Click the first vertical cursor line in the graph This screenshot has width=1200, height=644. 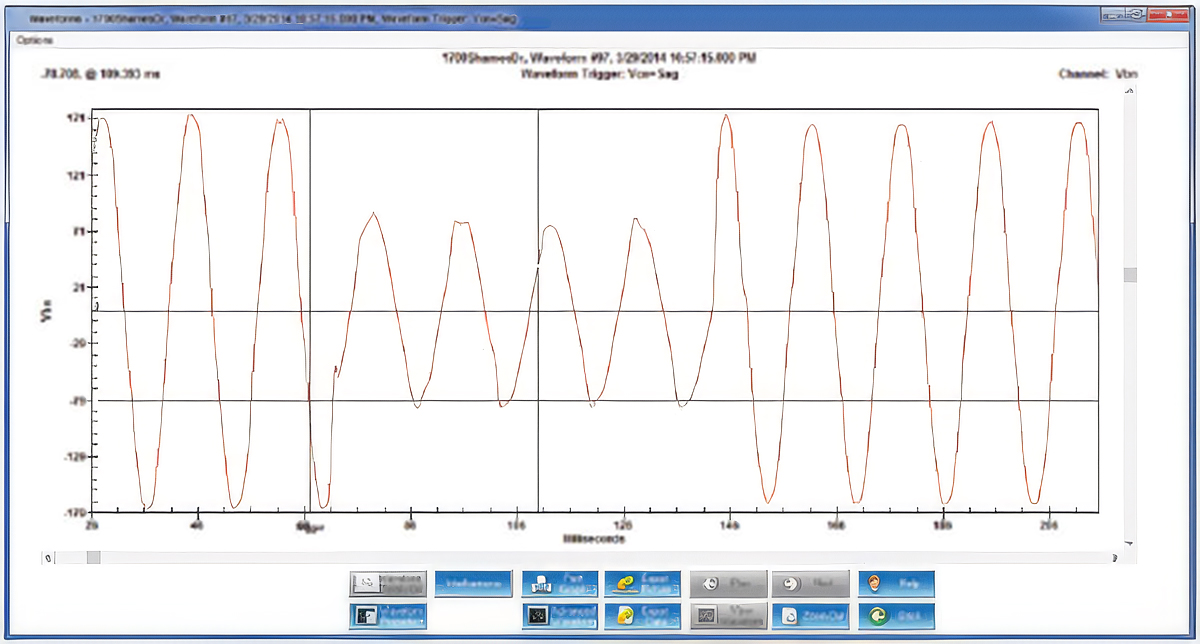coord(309,312)
